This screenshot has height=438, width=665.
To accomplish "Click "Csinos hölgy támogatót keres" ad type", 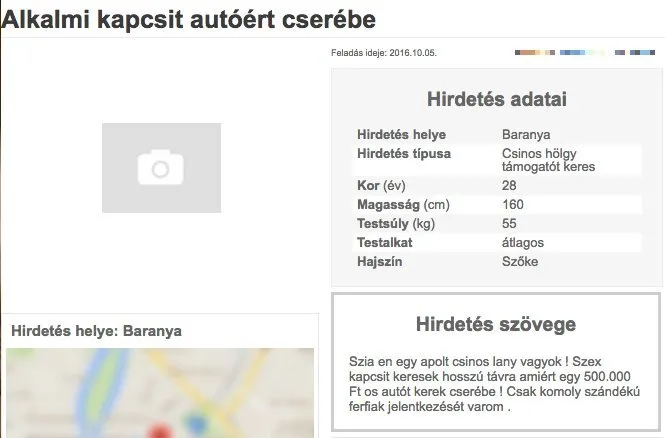I will point(548,160).
